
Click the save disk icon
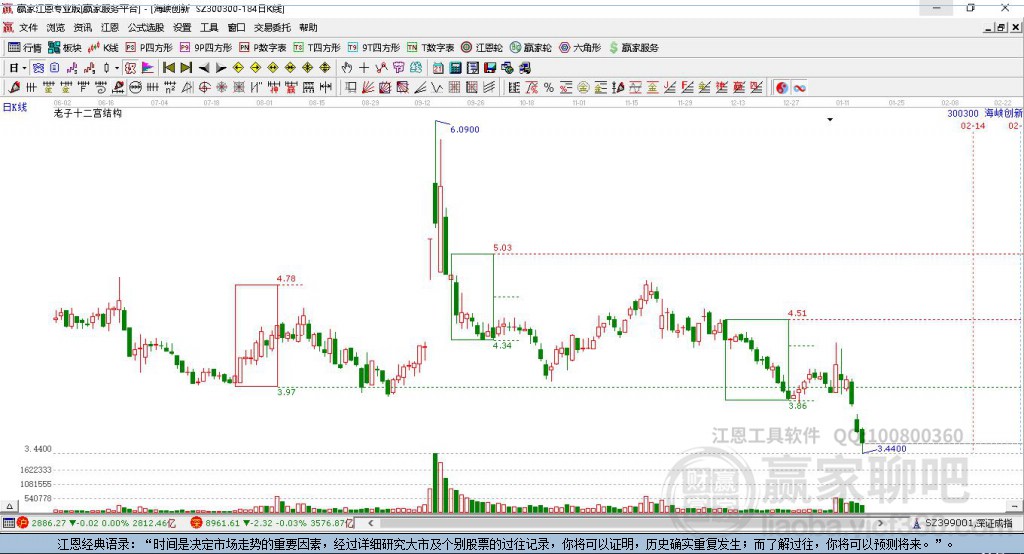[490, 68]
